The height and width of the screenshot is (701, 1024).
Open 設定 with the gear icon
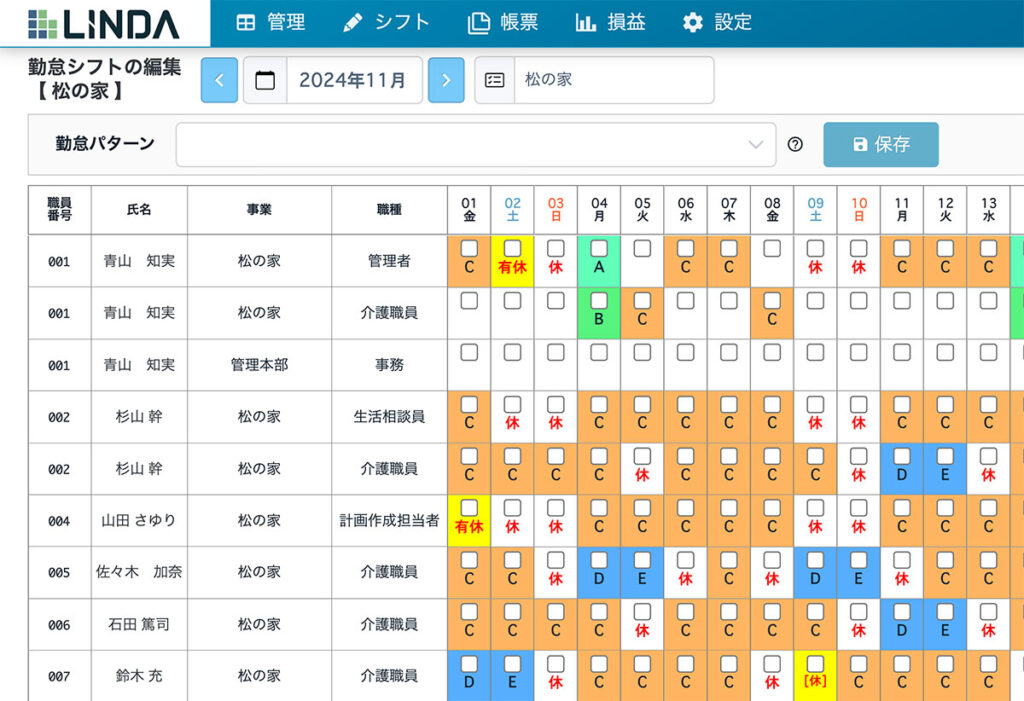tap(692, 20)
